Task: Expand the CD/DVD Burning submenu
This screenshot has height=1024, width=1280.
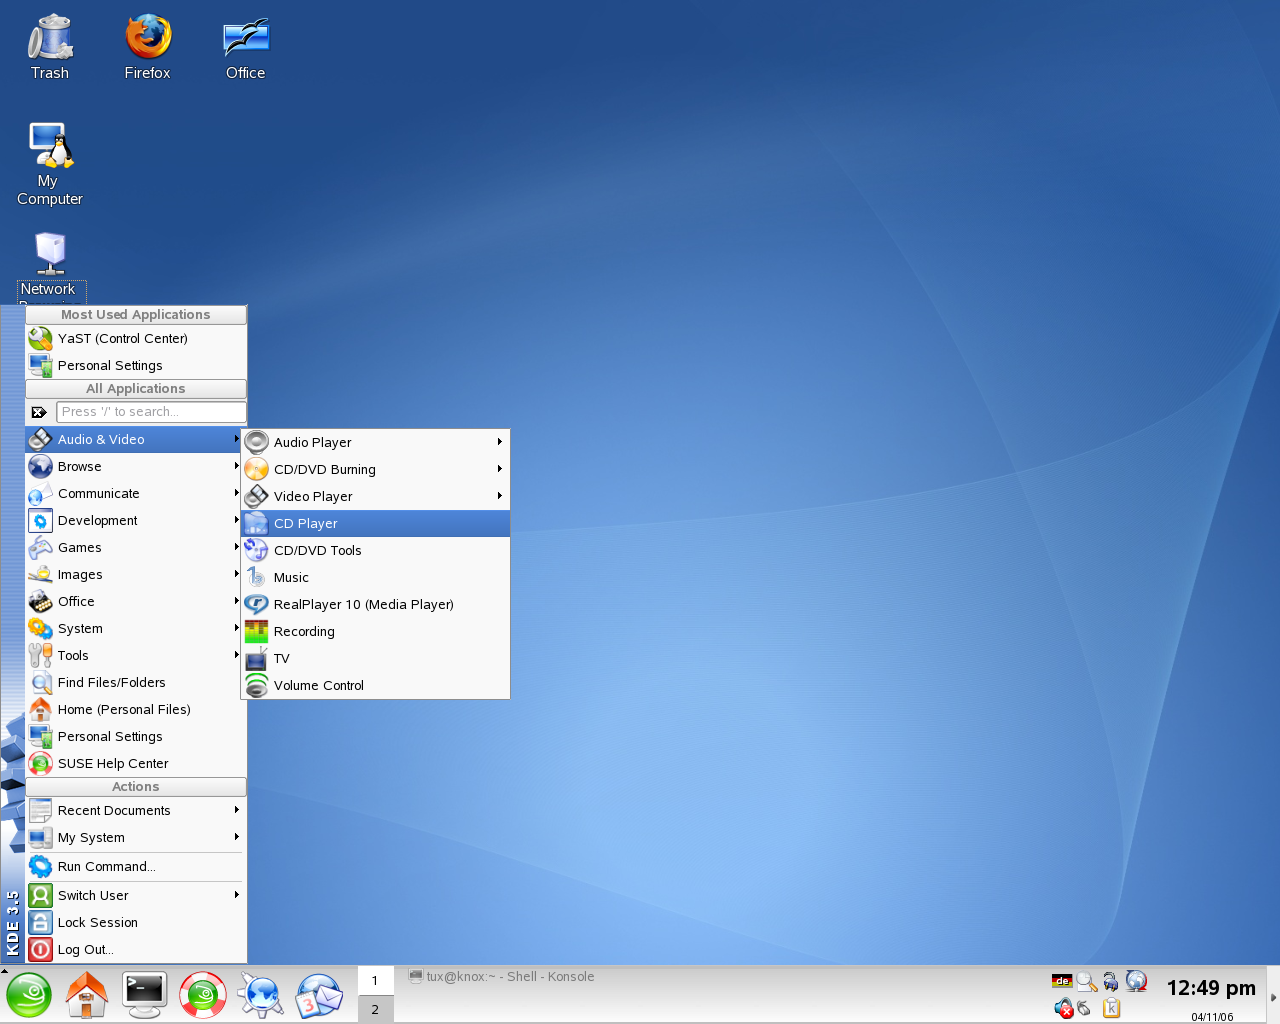Action: 375,469
